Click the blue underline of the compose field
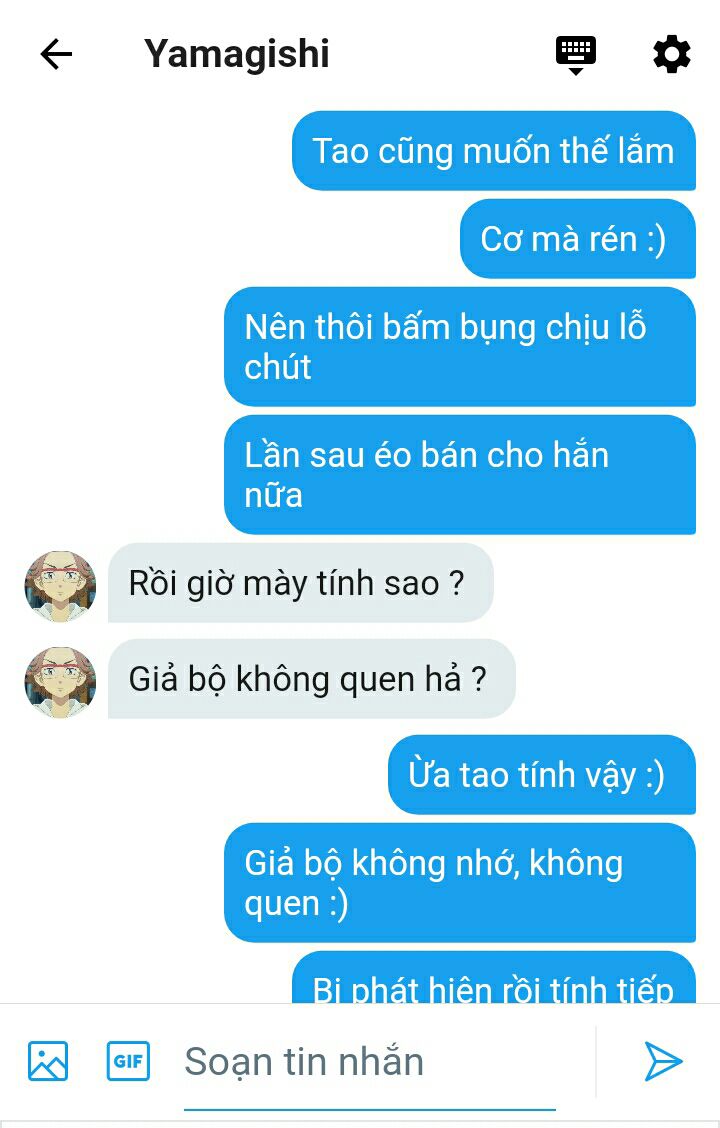720x1128 pixels. pos(369,1109)
